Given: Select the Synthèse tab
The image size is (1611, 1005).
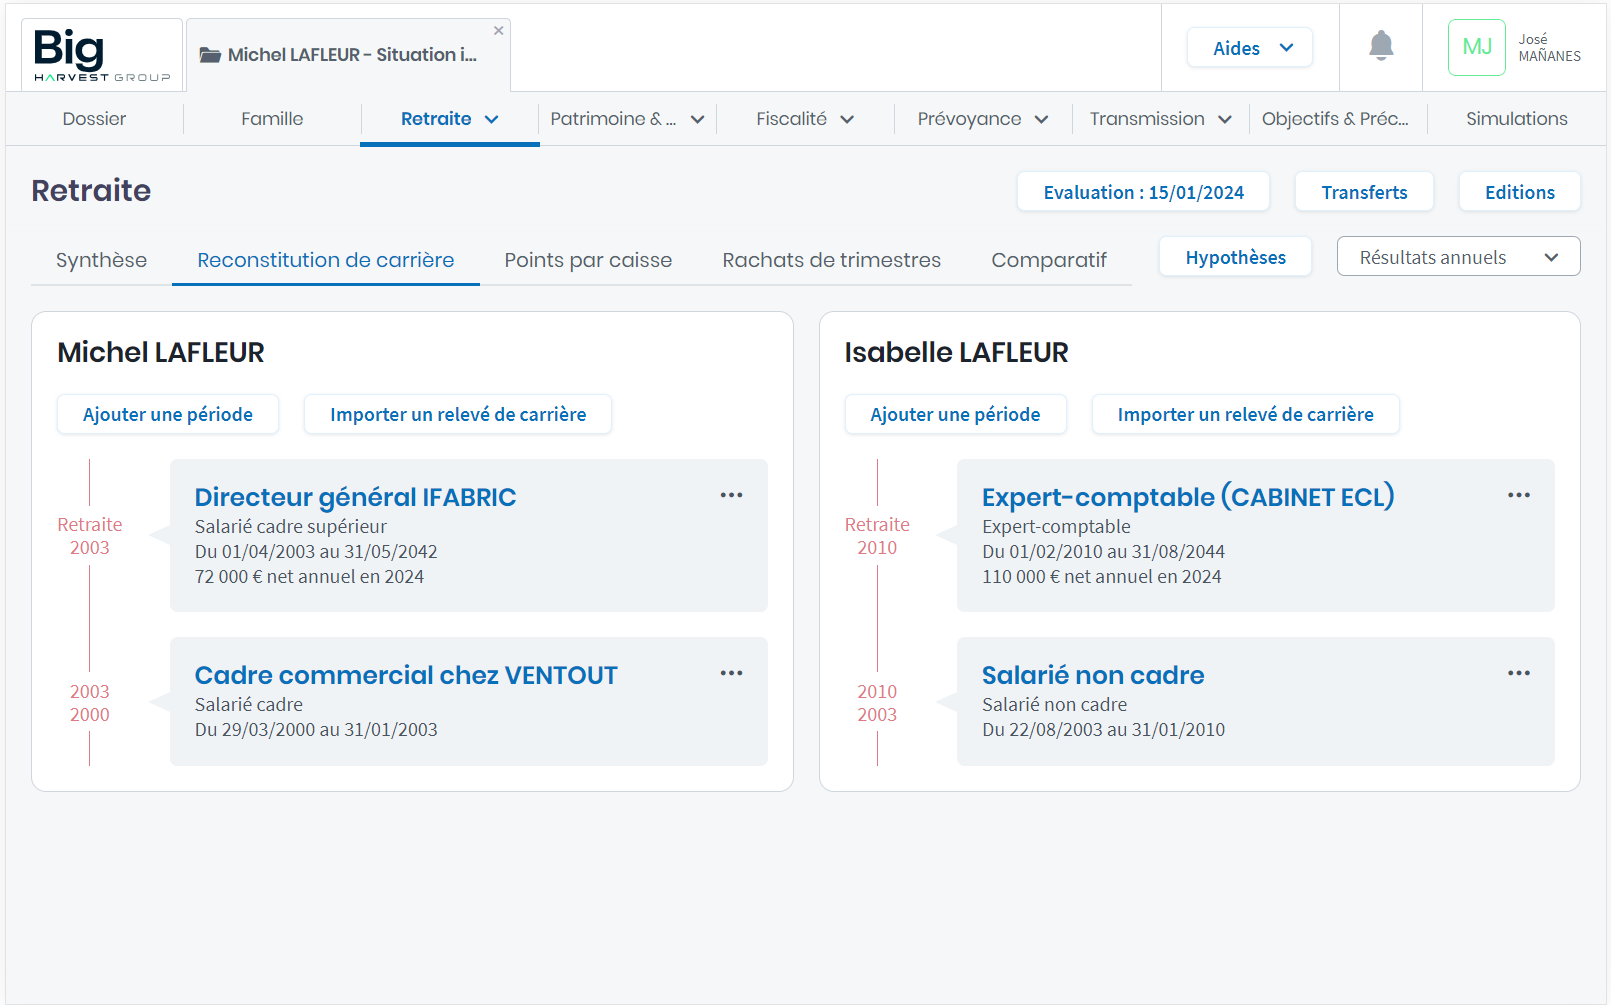Looking at the screenshot, I should pos(101,260).
